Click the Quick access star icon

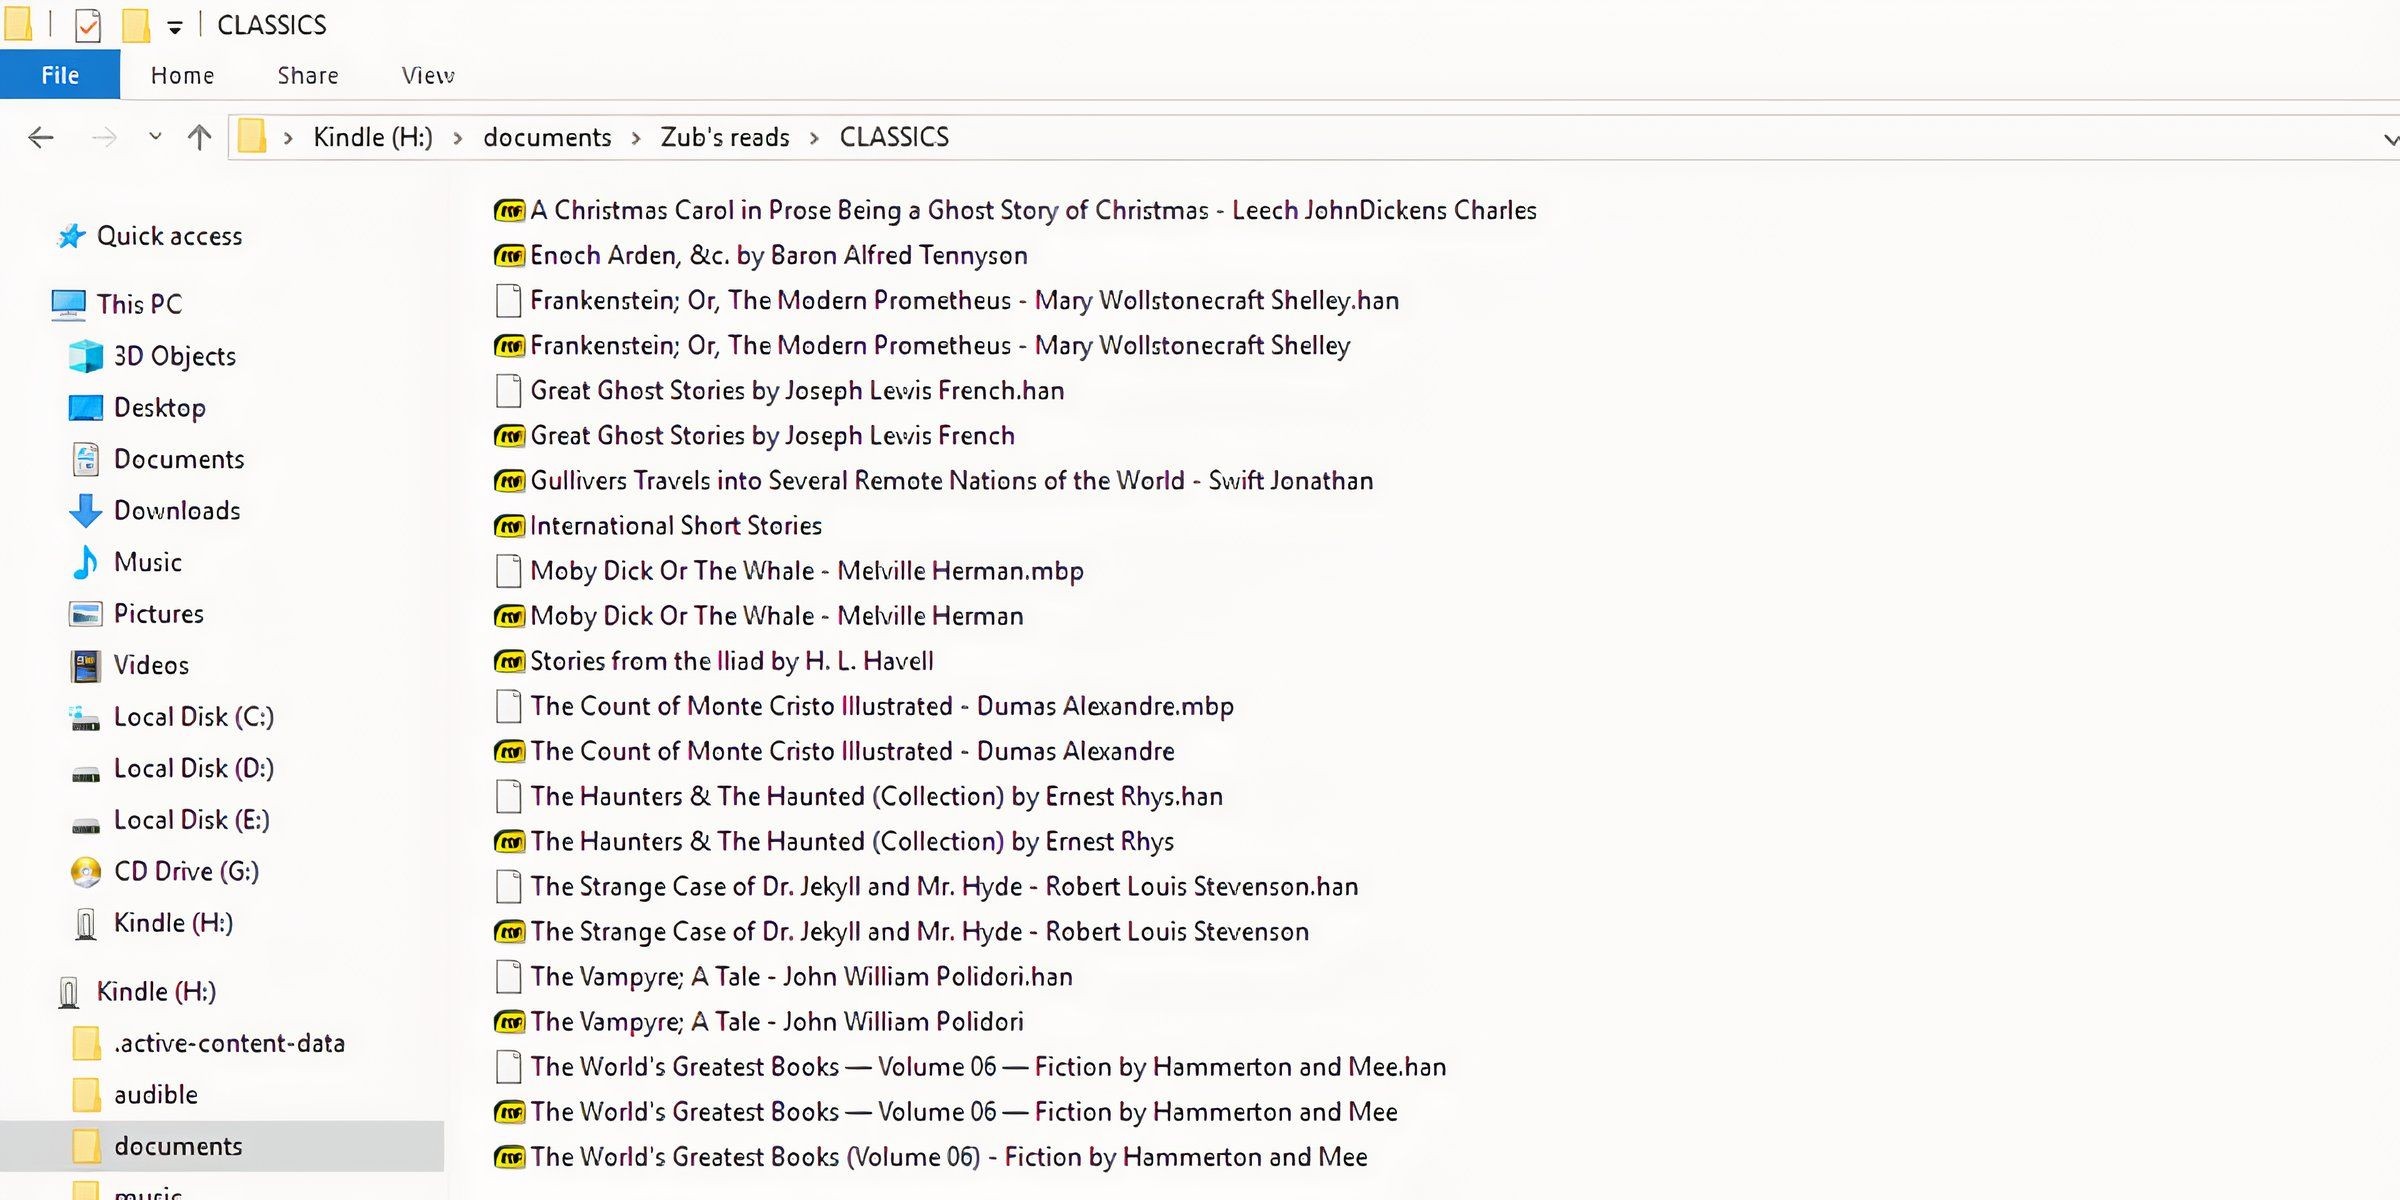[71, 236]
